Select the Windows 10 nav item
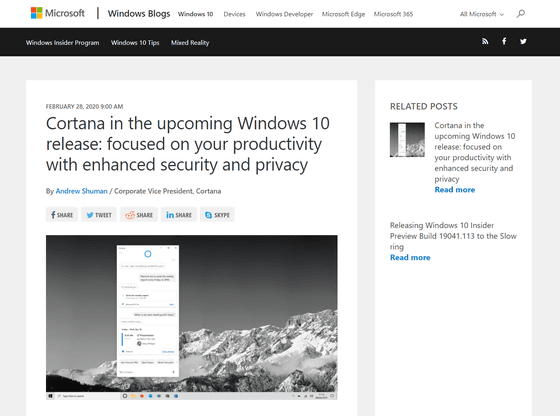560x416 pixels. pyautogui.click(x=195, y=14)
